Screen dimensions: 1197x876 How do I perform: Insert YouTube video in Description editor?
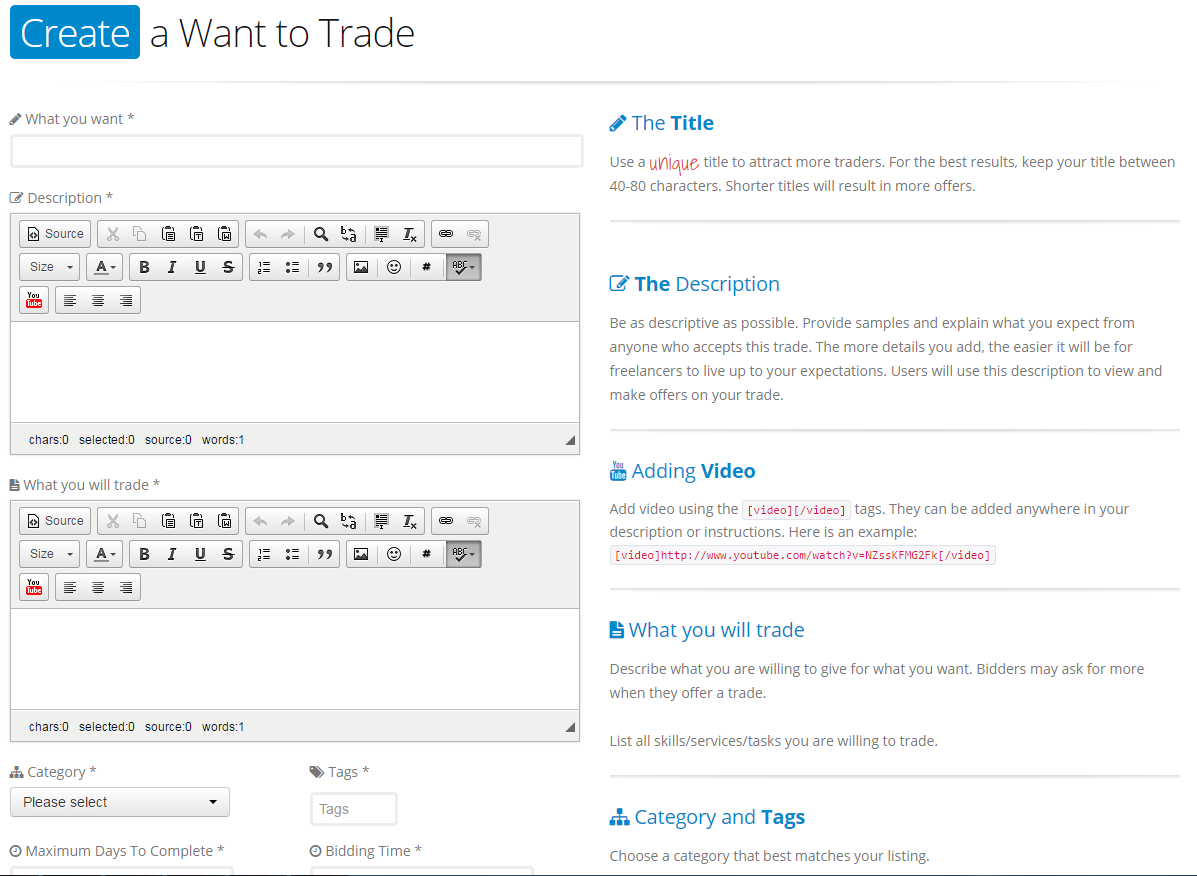pos(34,300)
